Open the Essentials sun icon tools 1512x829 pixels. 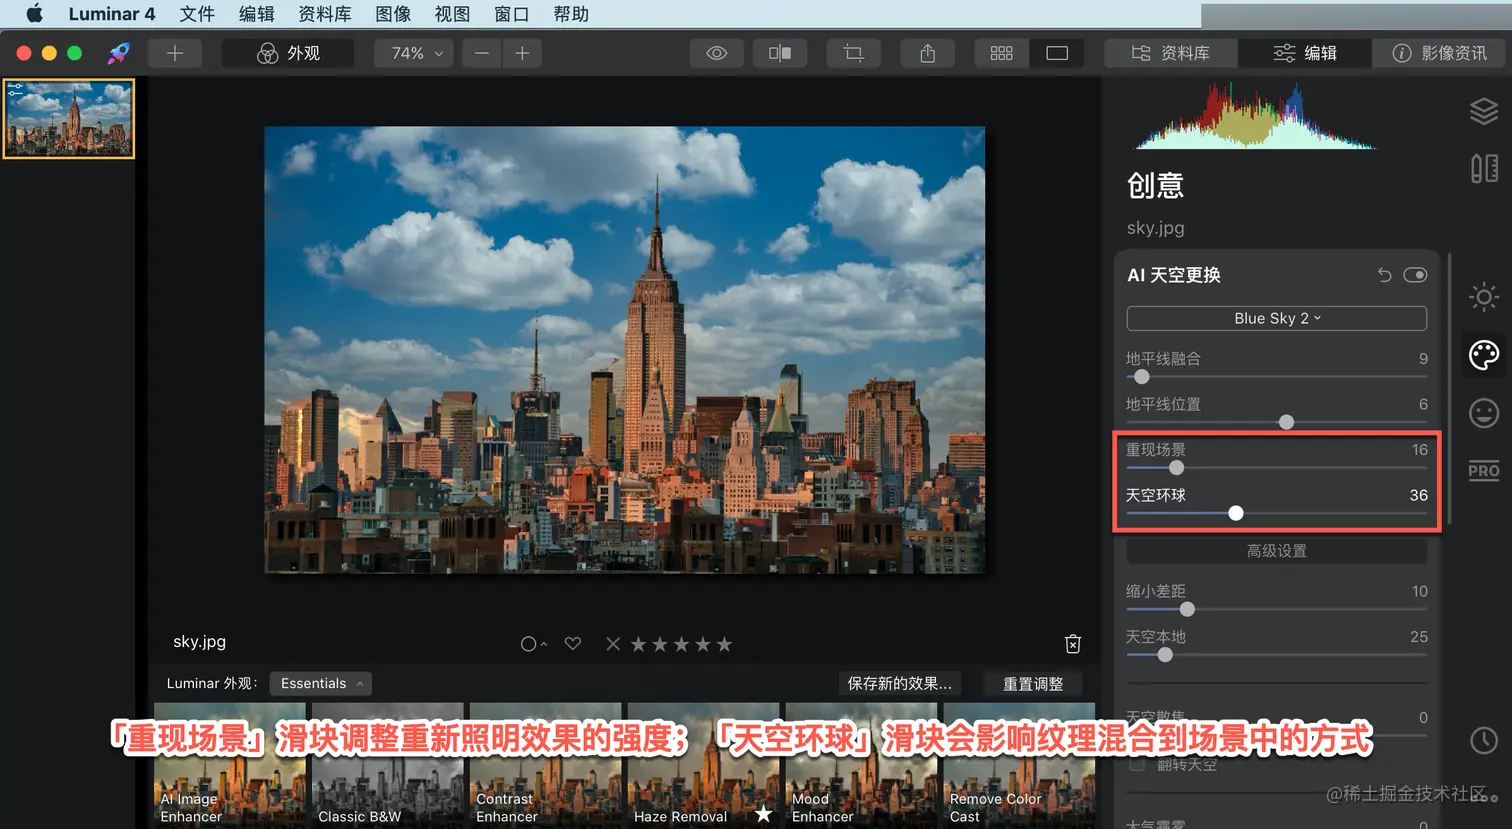pyautogui.click(x=1484, y=297)
